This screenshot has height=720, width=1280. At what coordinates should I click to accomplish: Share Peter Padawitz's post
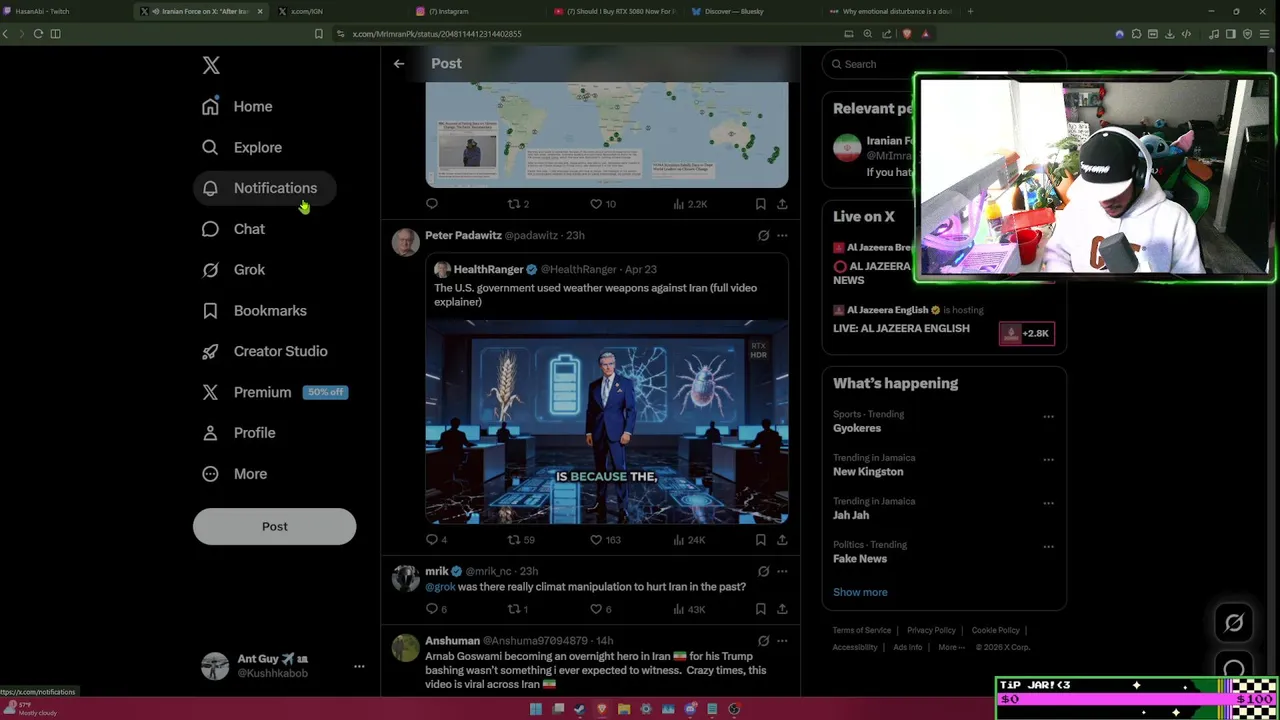[x=782, y=540]
